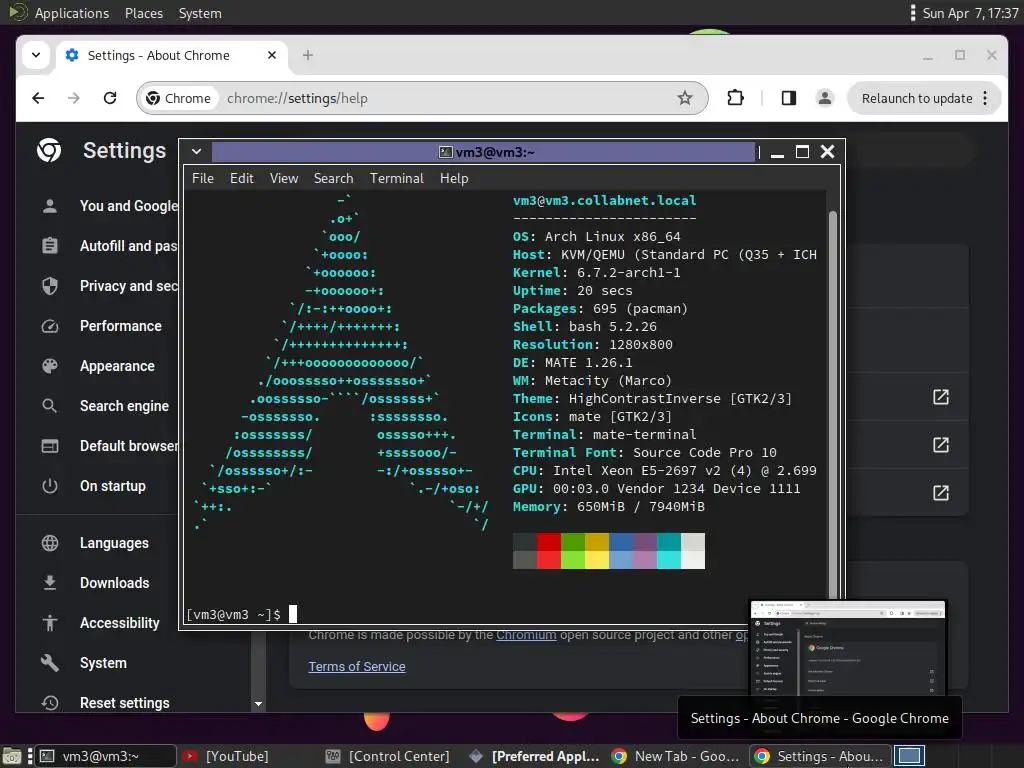Viewport: 1024px width, 768px height.
Task: Open the Terms of Service link
Action: pyautogui.click(x=357, y=666)
